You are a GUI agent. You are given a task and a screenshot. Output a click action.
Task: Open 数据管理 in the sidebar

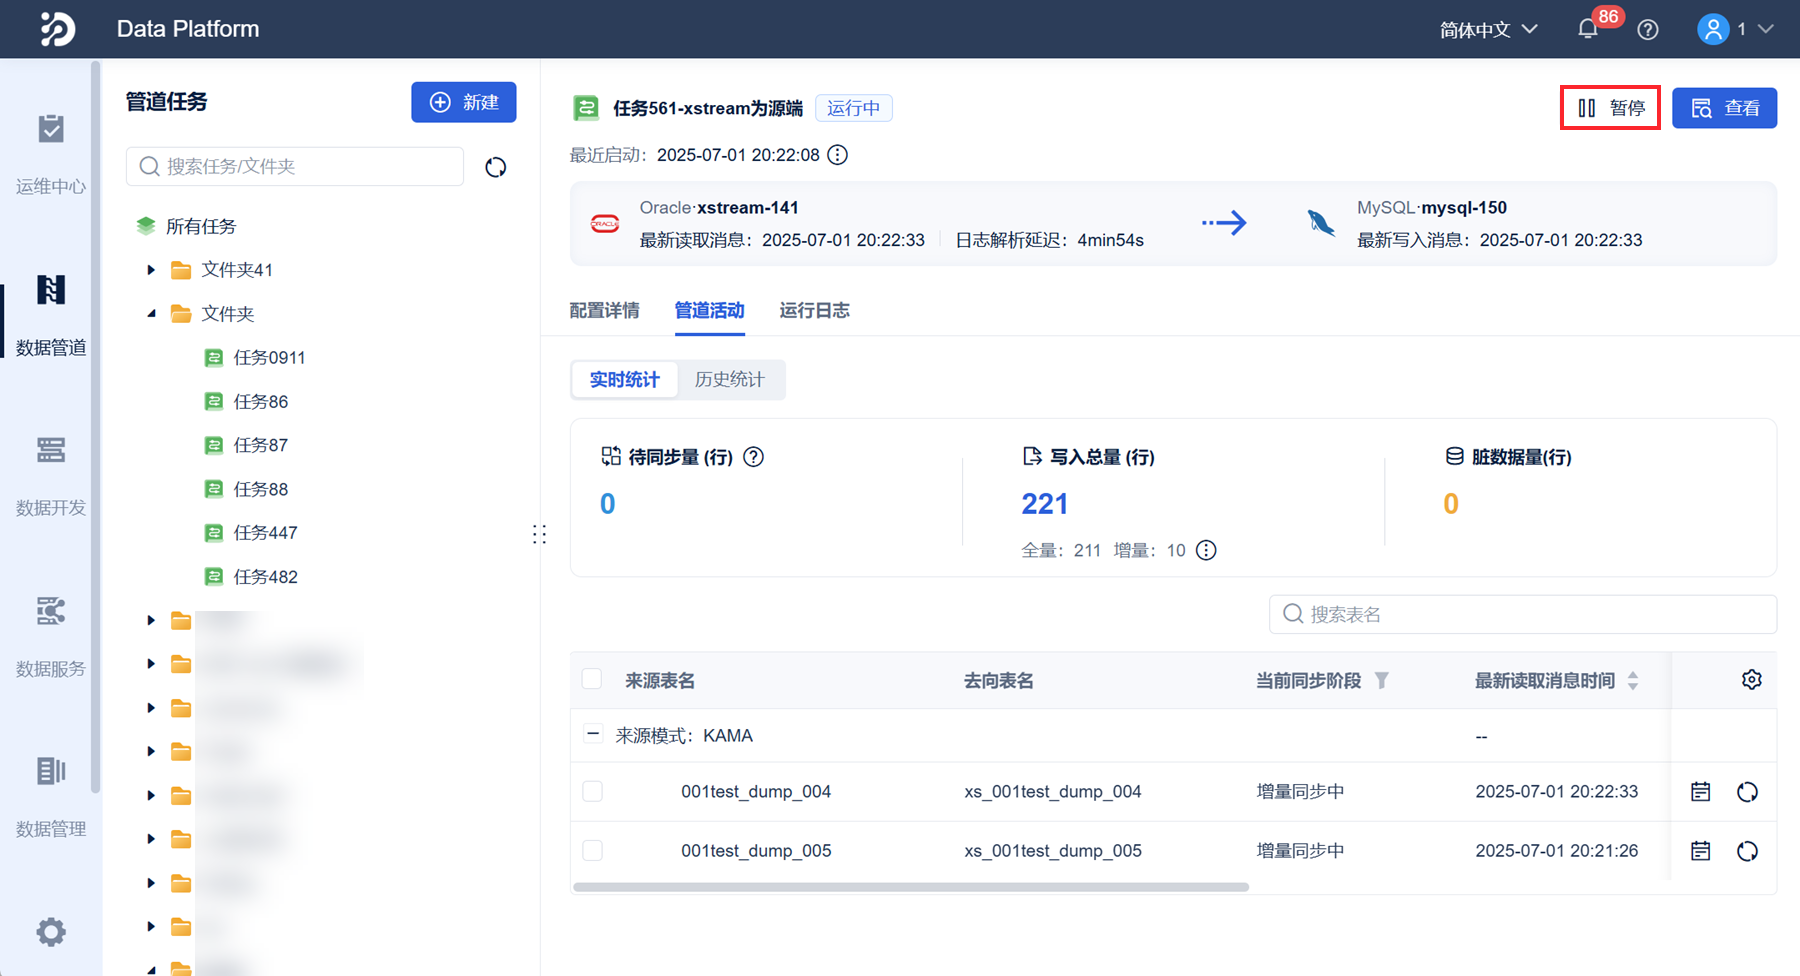(51, 796)
